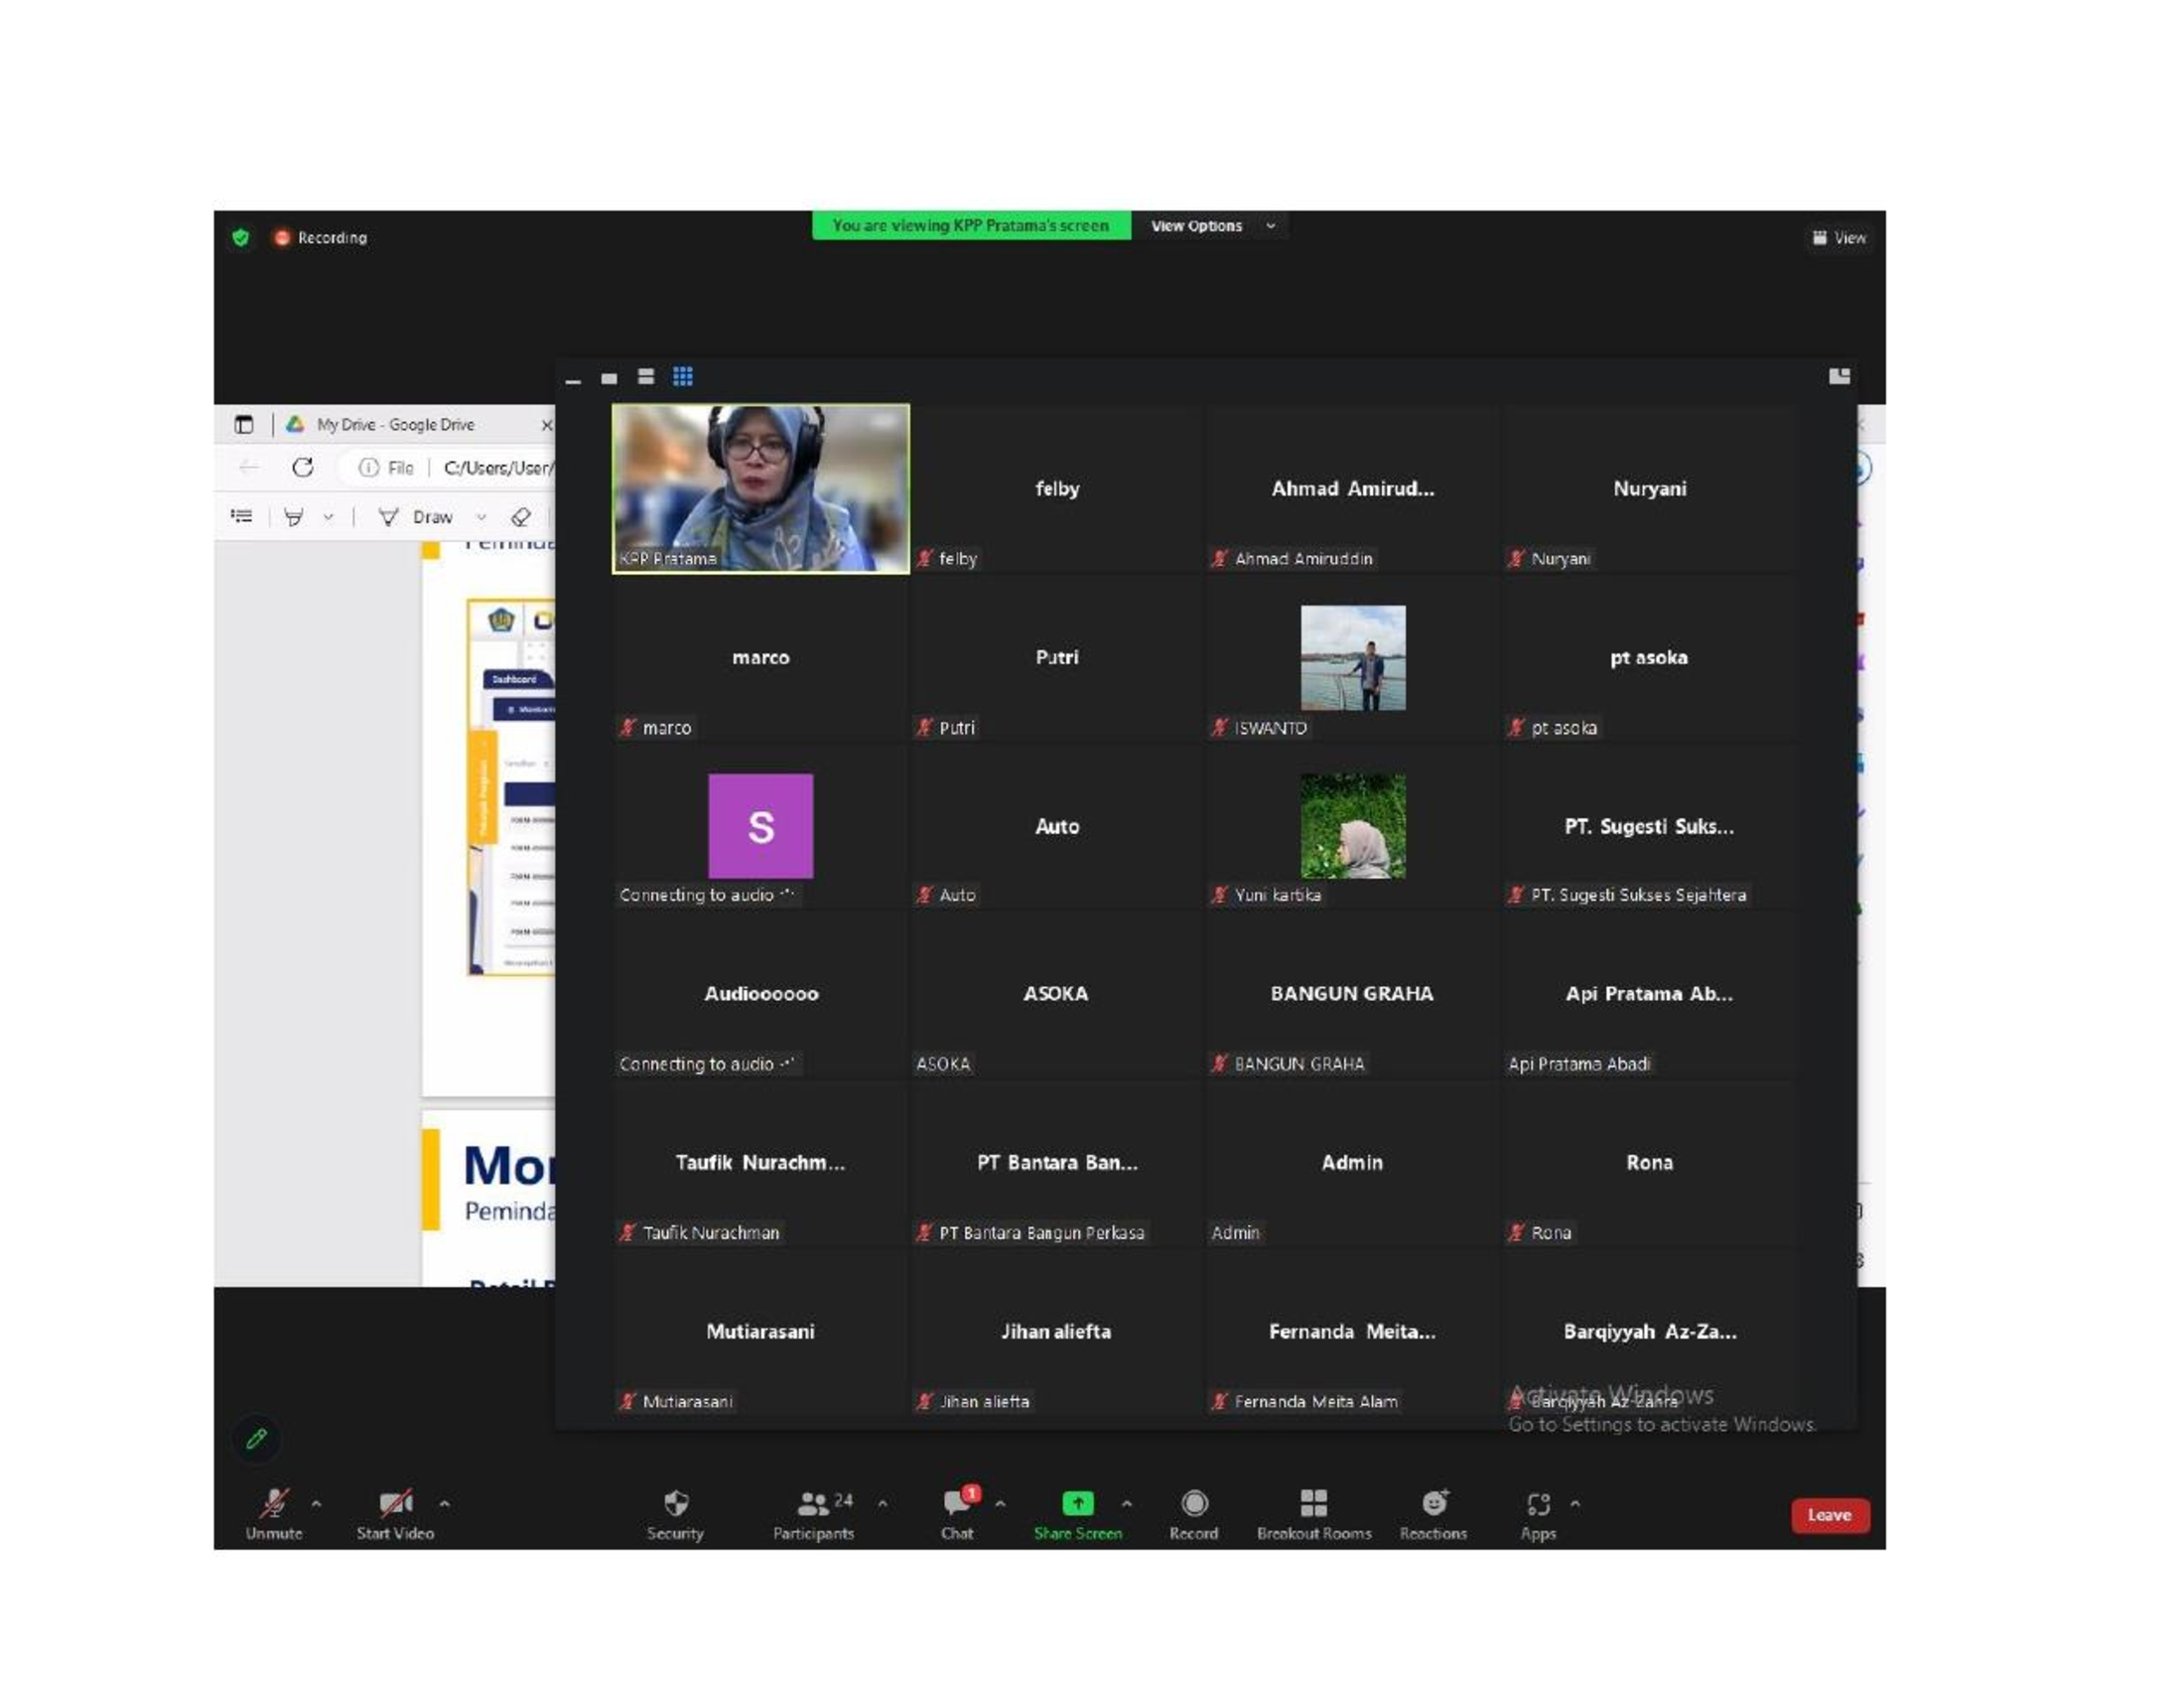The height and width of the screenshot is (1688, 2184).
Task: Select grid gallery view icon
Action: pyautogui.click(x=683, y=377)
